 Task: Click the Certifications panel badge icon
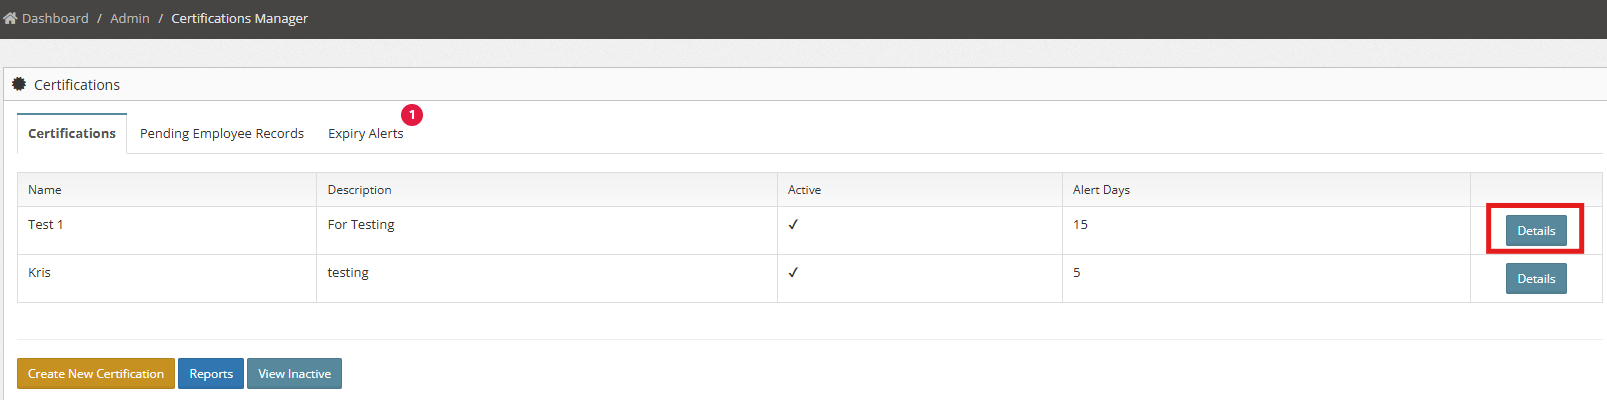[x=19, y=84]
